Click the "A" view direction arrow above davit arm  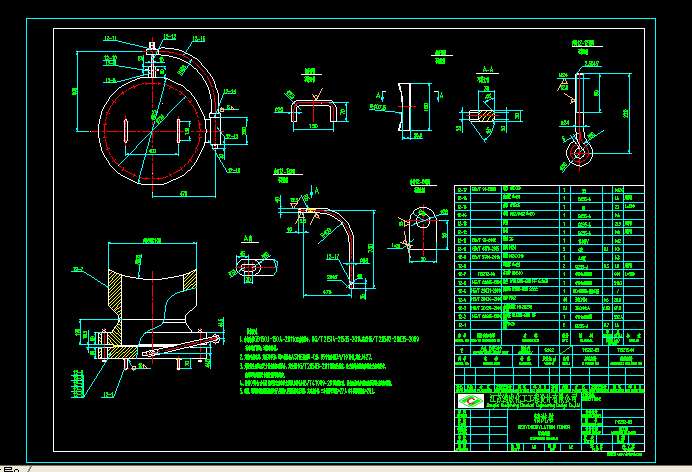point(313,192)
